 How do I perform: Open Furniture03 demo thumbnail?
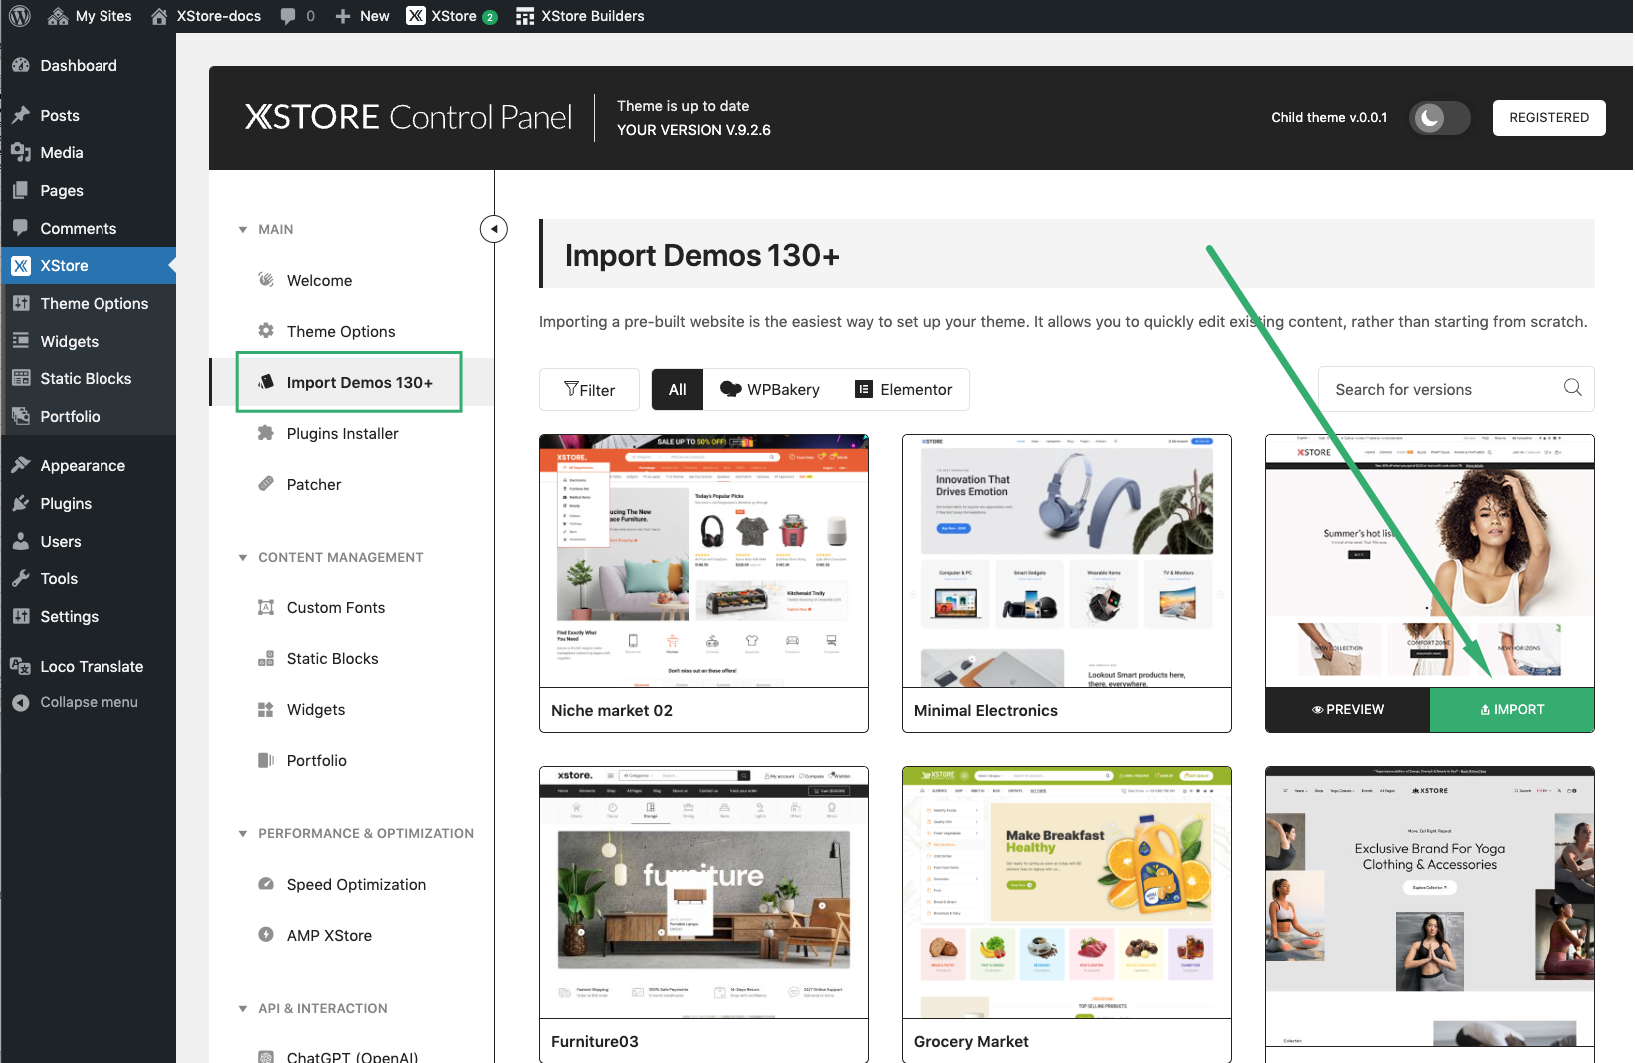pos(704,893)
